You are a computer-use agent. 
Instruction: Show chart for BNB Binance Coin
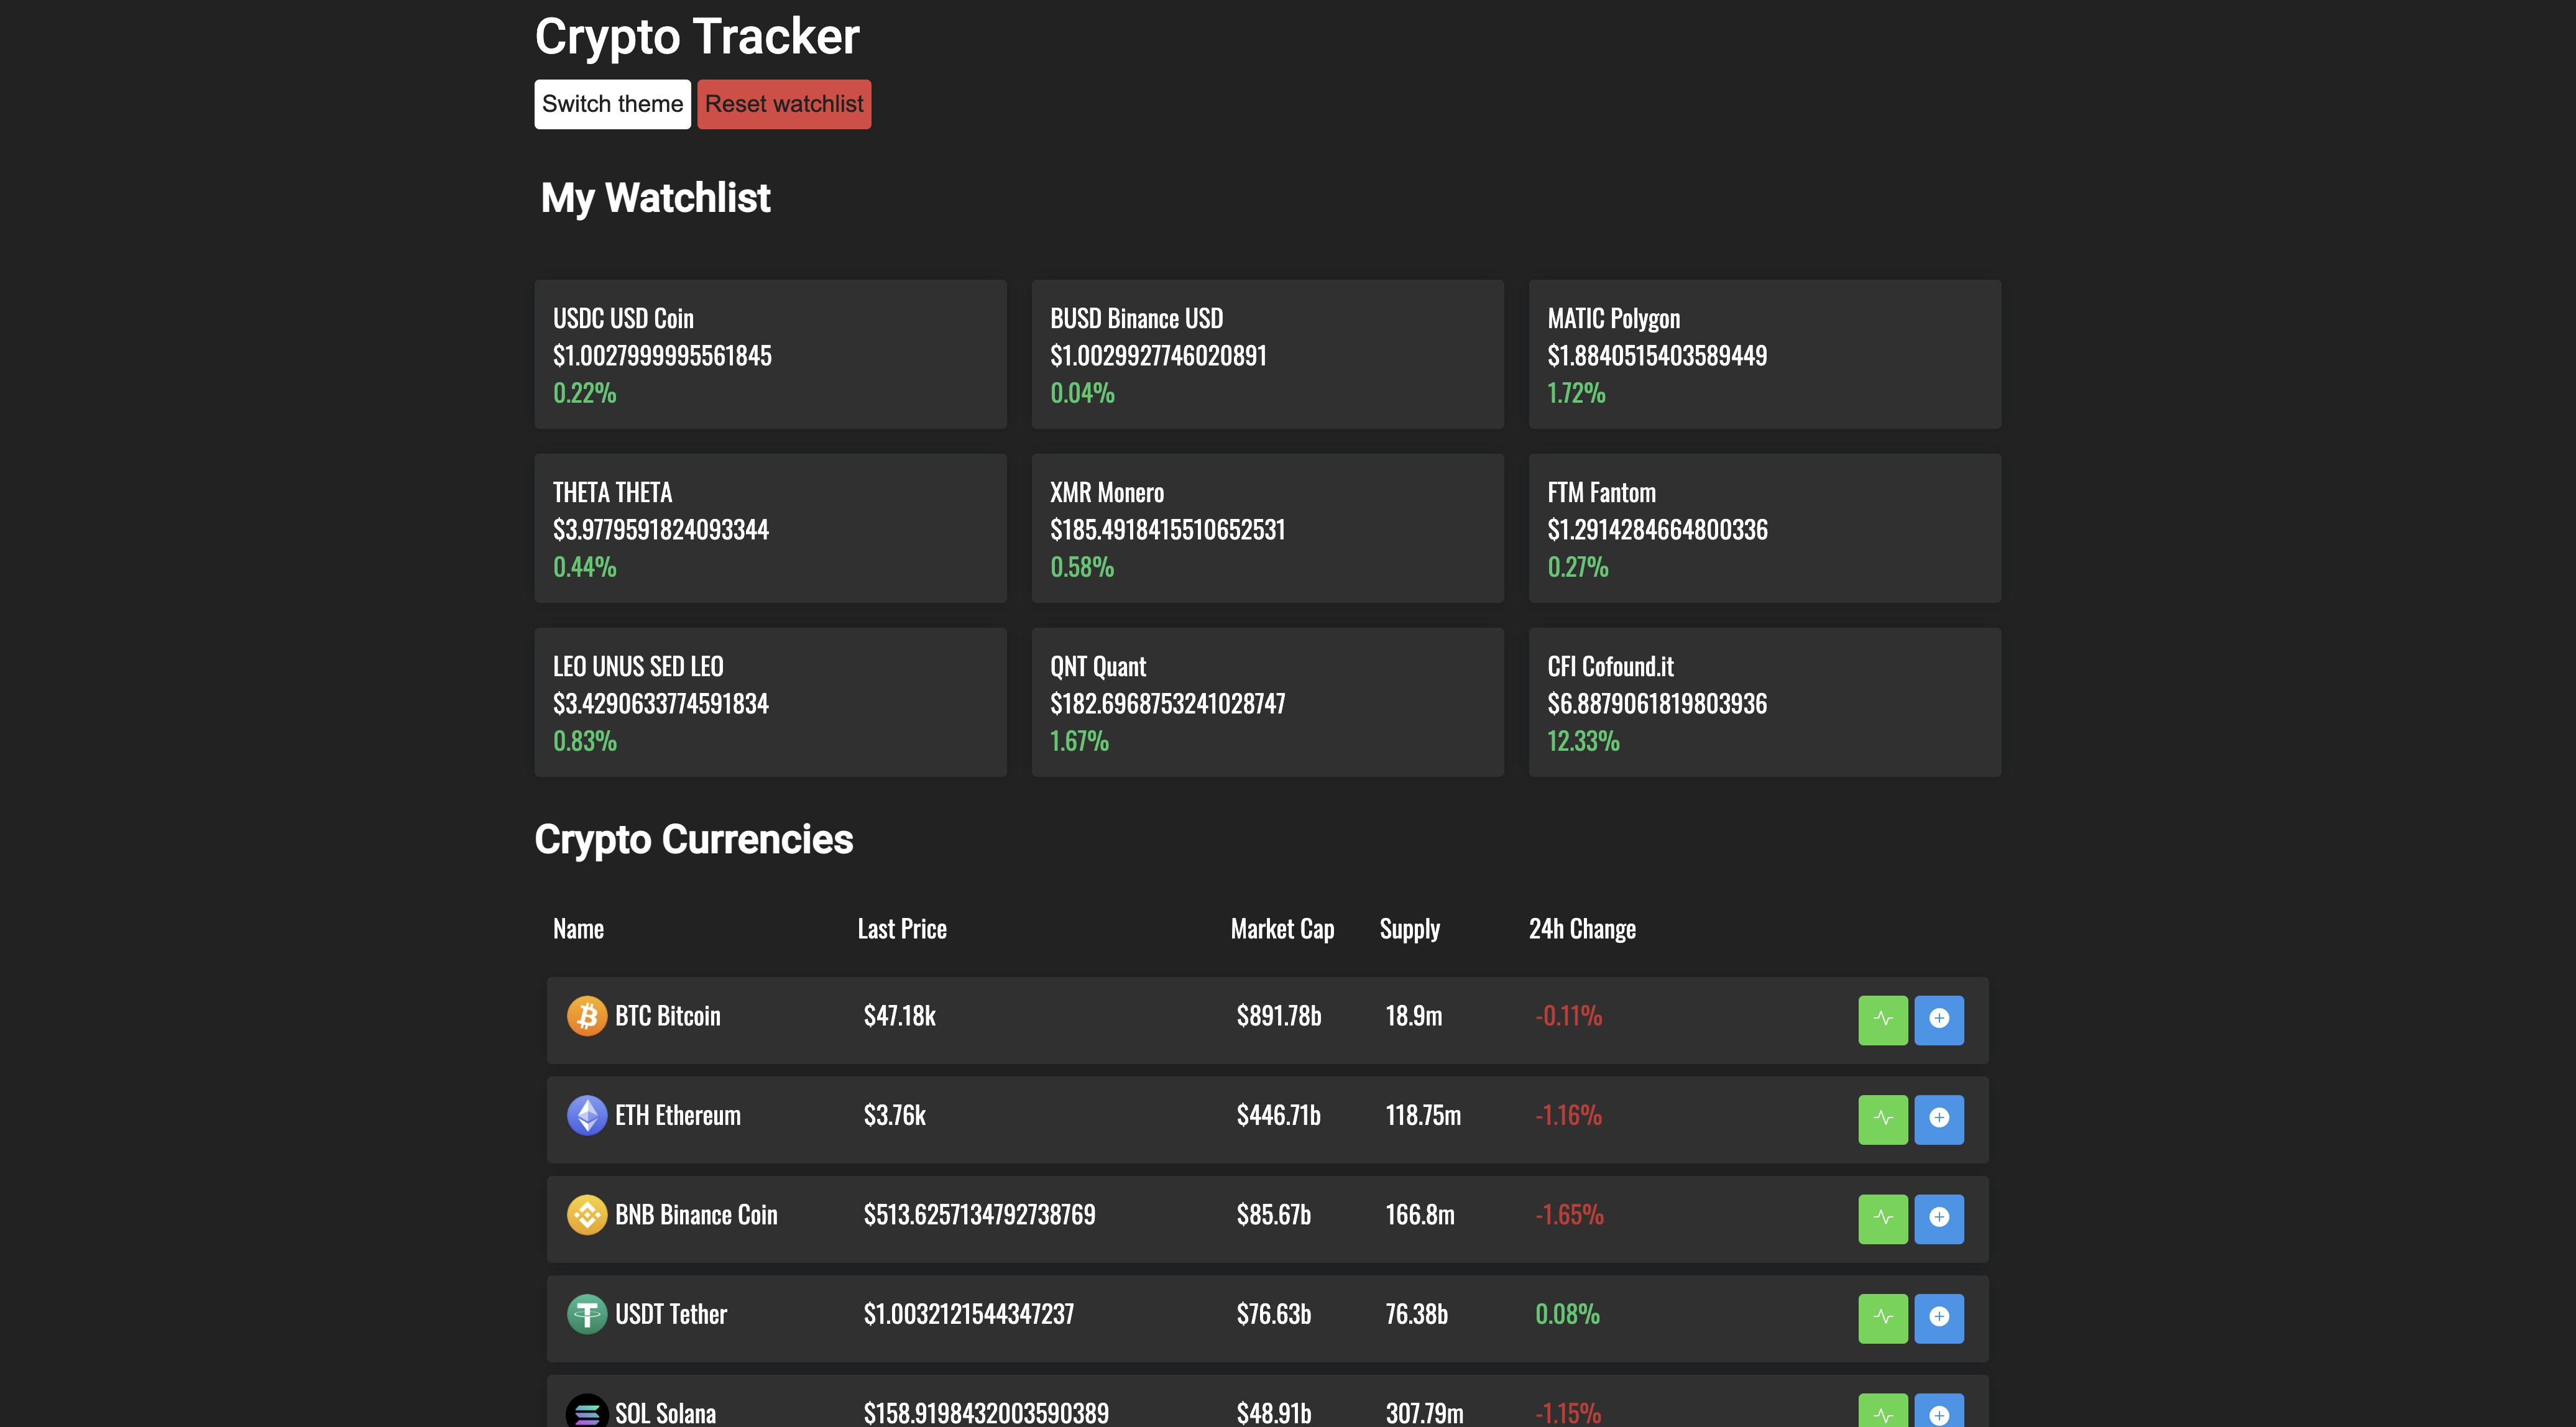[x=1882, y=1218]
